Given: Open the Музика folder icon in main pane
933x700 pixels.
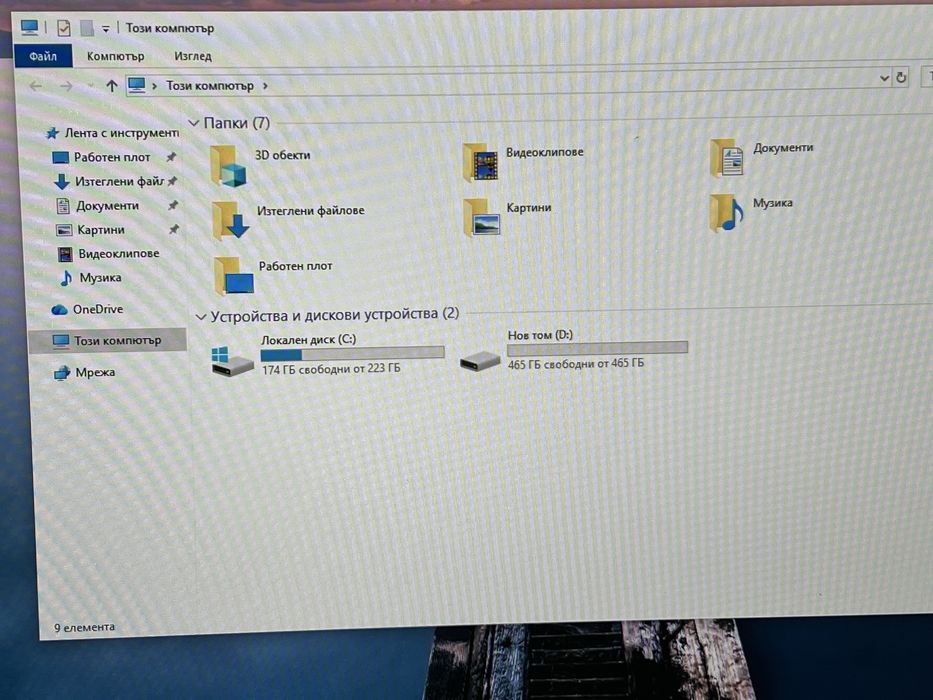Looking at the screenshot, I should pos(727,213).
